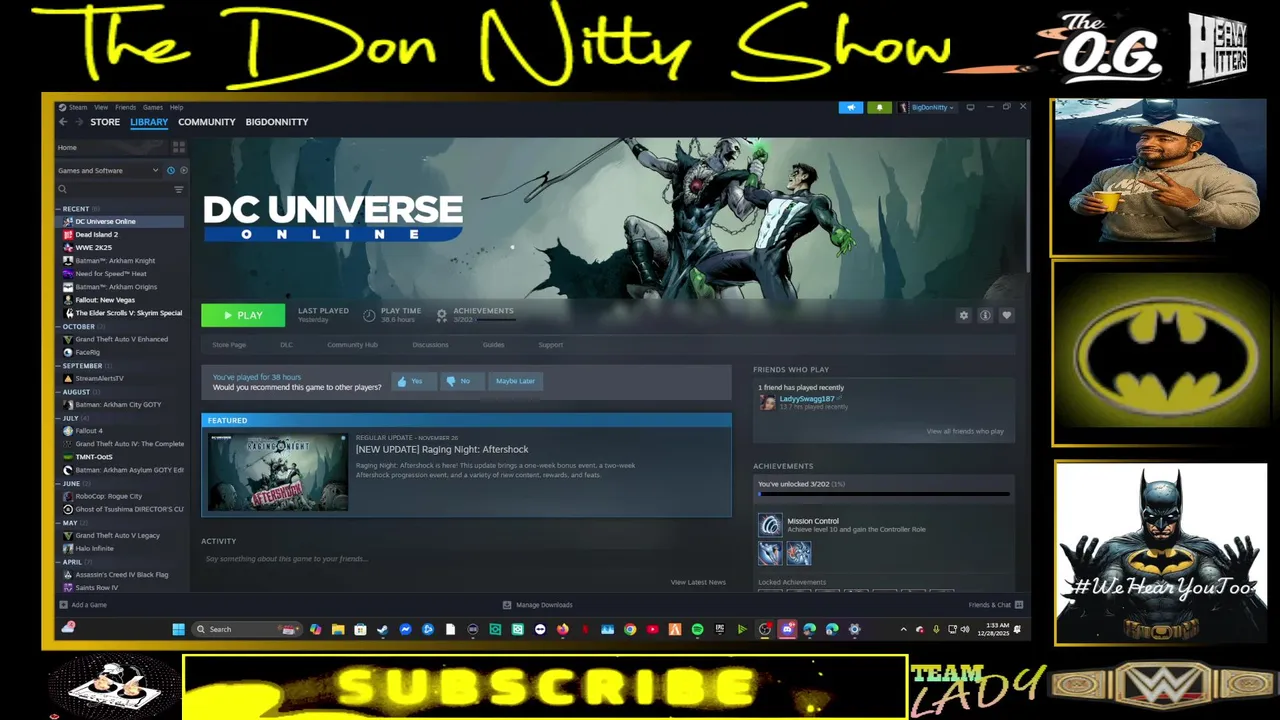Click the Raging Night Aftershock thumbnail
This screenshot has width=1280, height=720.
click(x=278, y=472)
